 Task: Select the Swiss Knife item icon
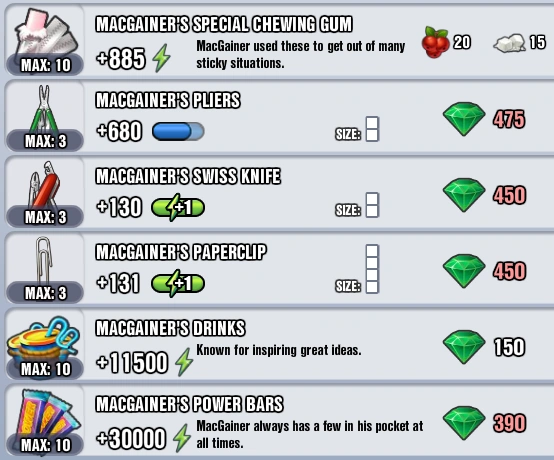click(x=45, y=185)
